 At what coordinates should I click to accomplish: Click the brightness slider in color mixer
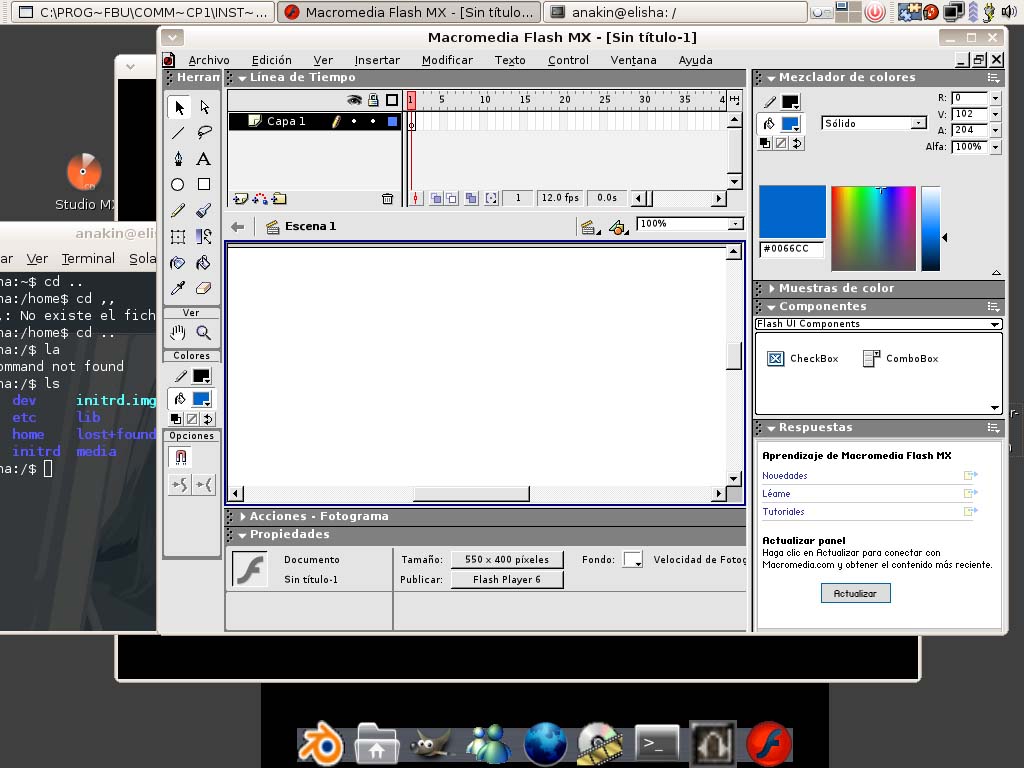click(x=931, y=228)
